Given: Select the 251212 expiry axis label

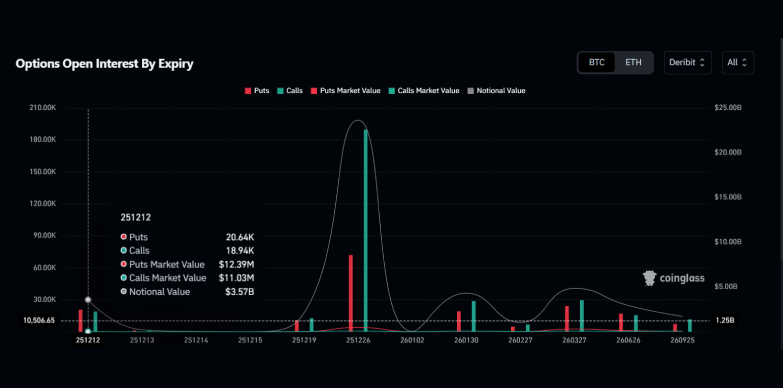Looking at the screenshot, I should [x=88, y=340].
